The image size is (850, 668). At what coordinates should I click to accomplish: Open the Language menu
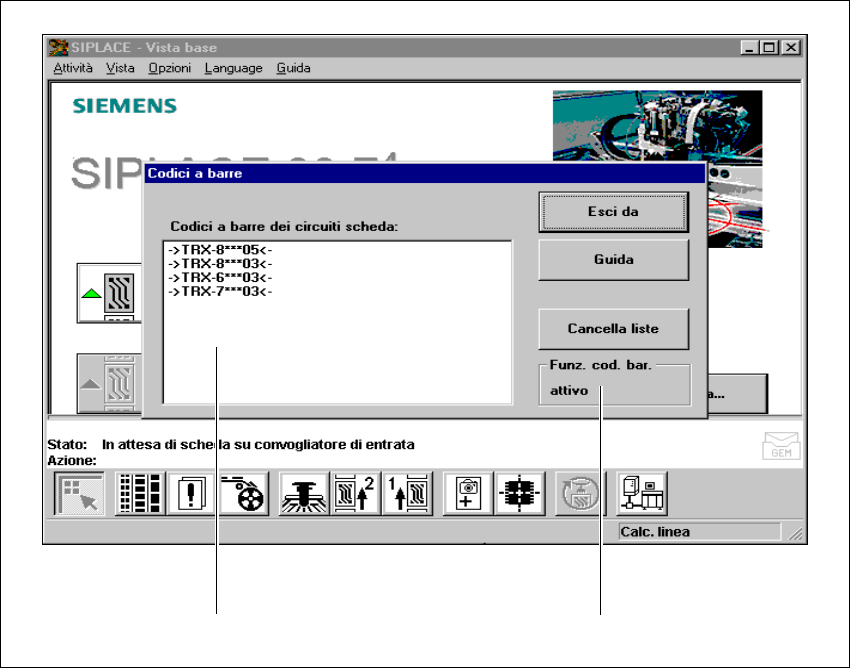tap(233, 68)
